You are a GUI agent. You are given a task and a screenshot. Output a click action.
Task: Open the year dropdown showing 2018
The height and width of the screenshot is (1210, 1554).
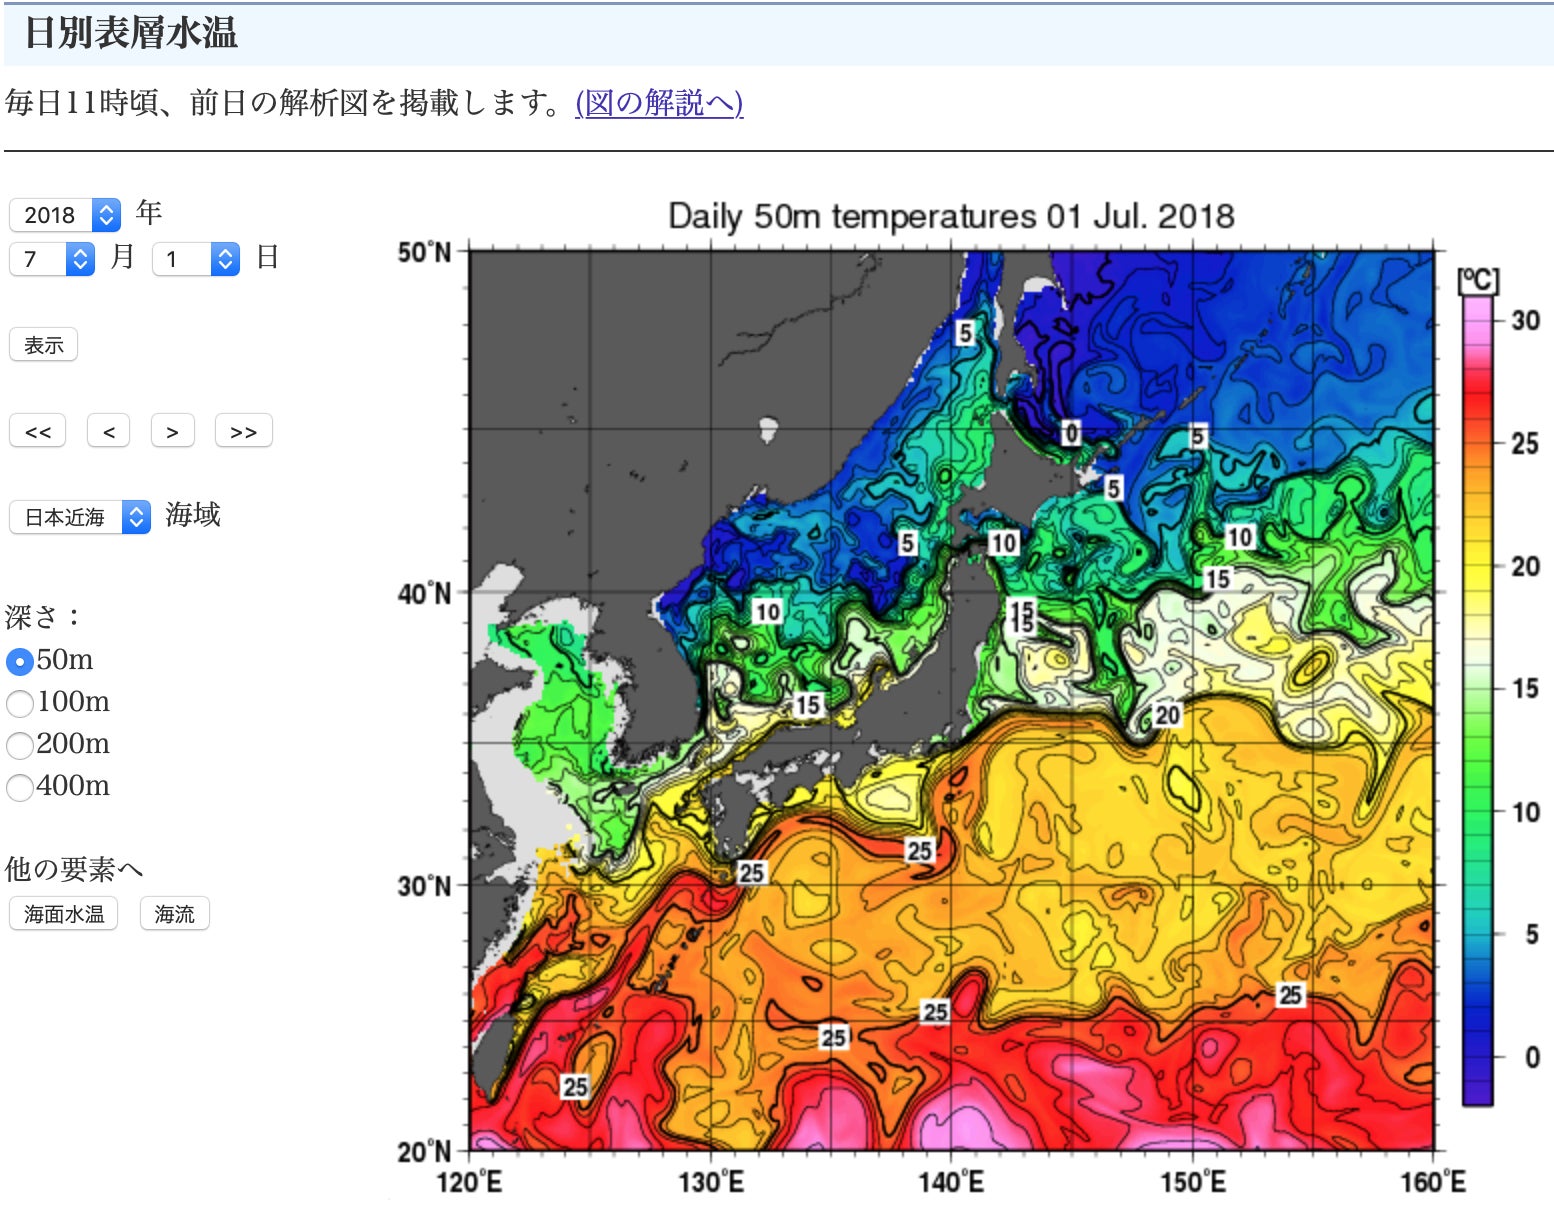point(65,215)
